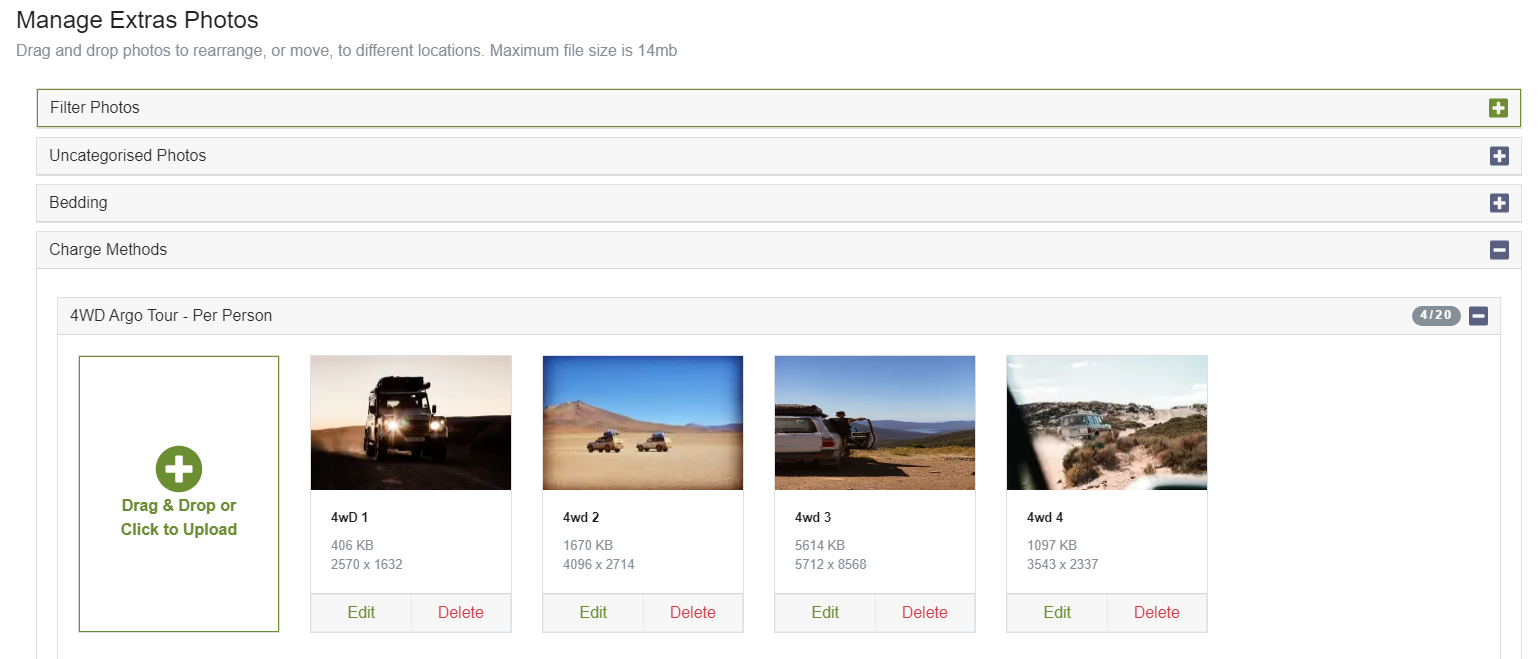Image resolution: width=1539 pixels, height=659 pixels.
Task: Toggle 4WD Argo Tour - Per Person header
Action: pyautogui.click(x=779, y=316)
